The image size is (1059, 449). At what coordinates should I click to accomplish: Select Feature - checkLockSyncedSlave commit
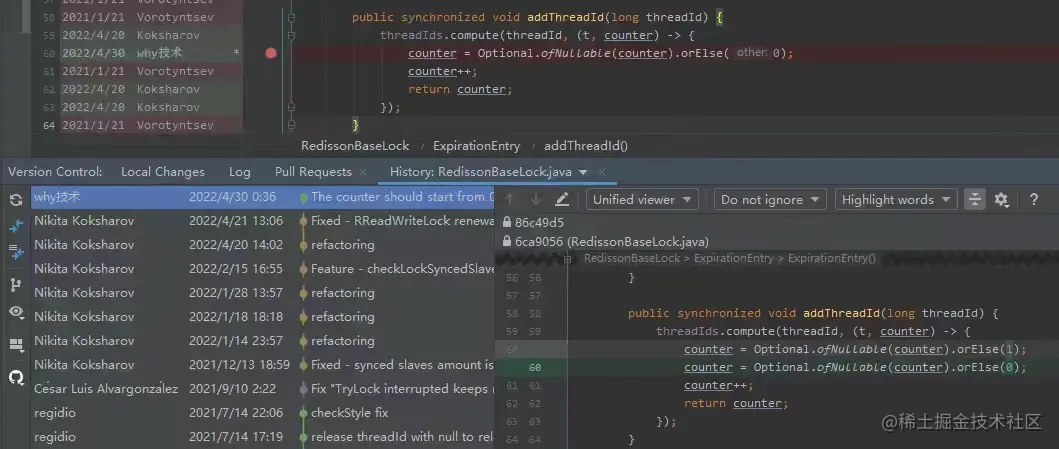263,269
